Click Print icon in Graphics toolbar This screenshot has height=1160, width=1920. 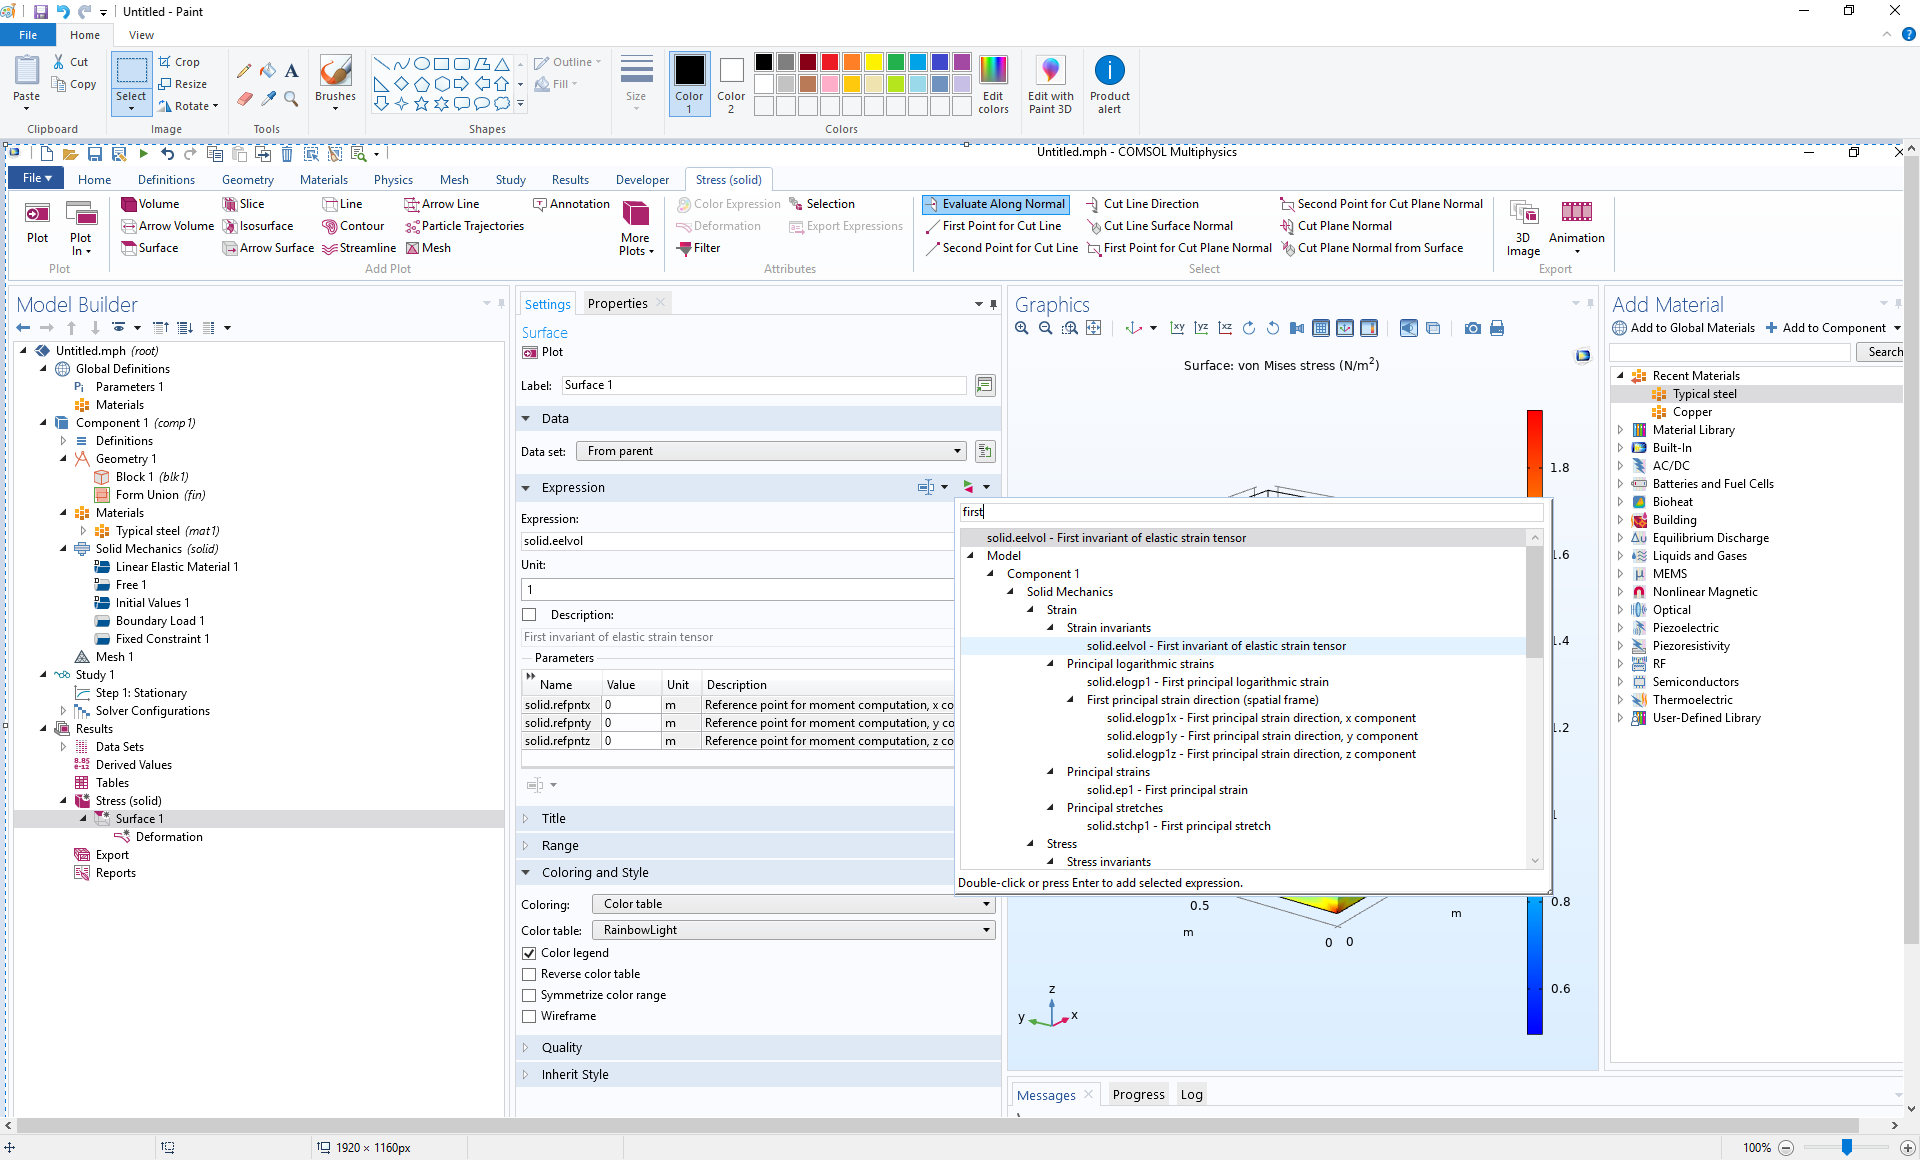pyautogui.click(x=1497, y=328)
